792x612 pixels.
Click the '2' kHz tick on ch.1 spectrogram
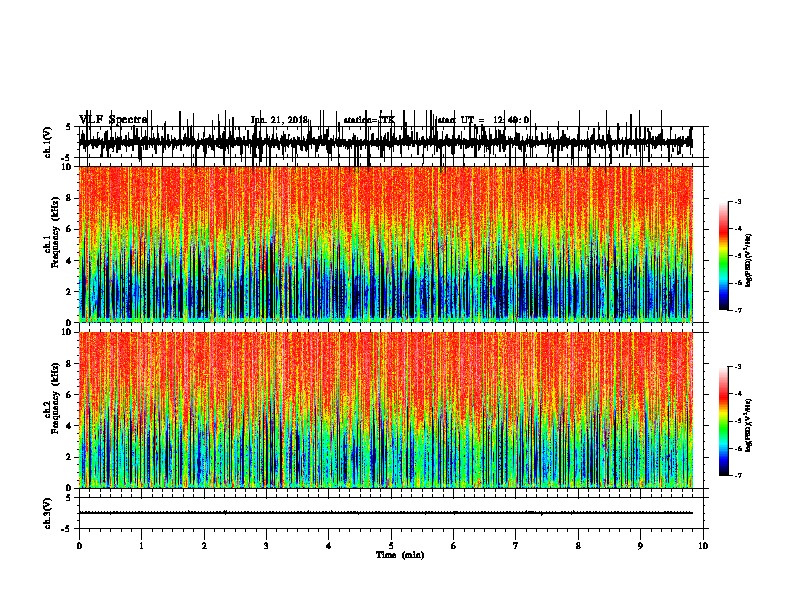click(x=70, y=291)
